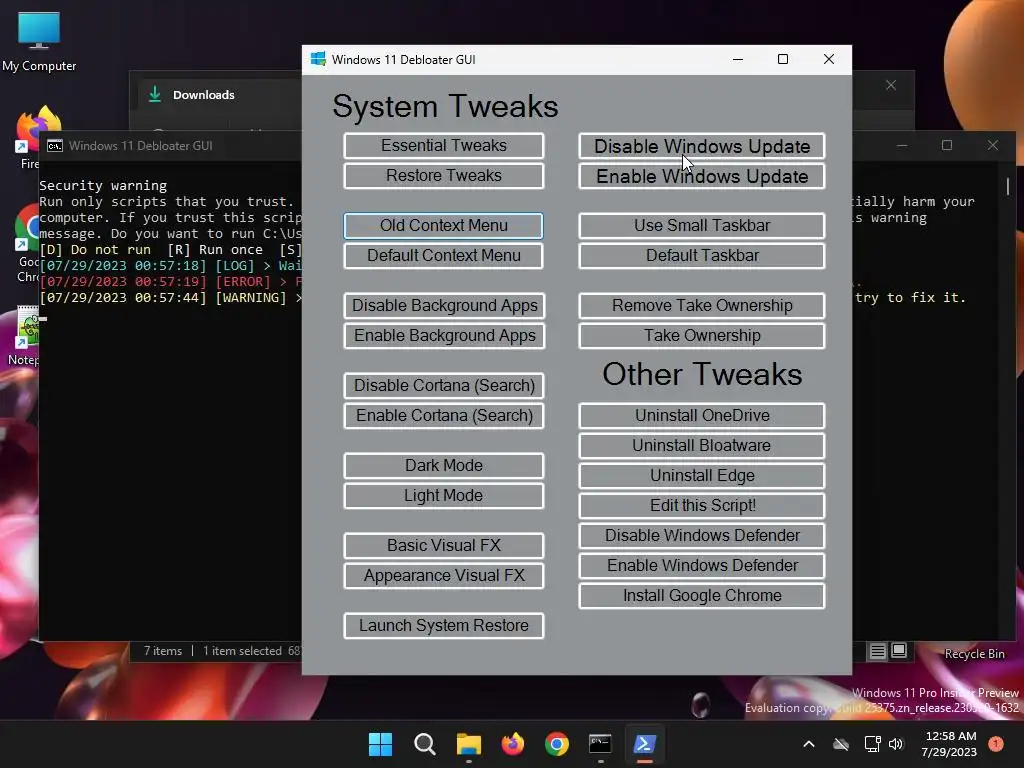Open taskbar Search

tap(424, 744)
